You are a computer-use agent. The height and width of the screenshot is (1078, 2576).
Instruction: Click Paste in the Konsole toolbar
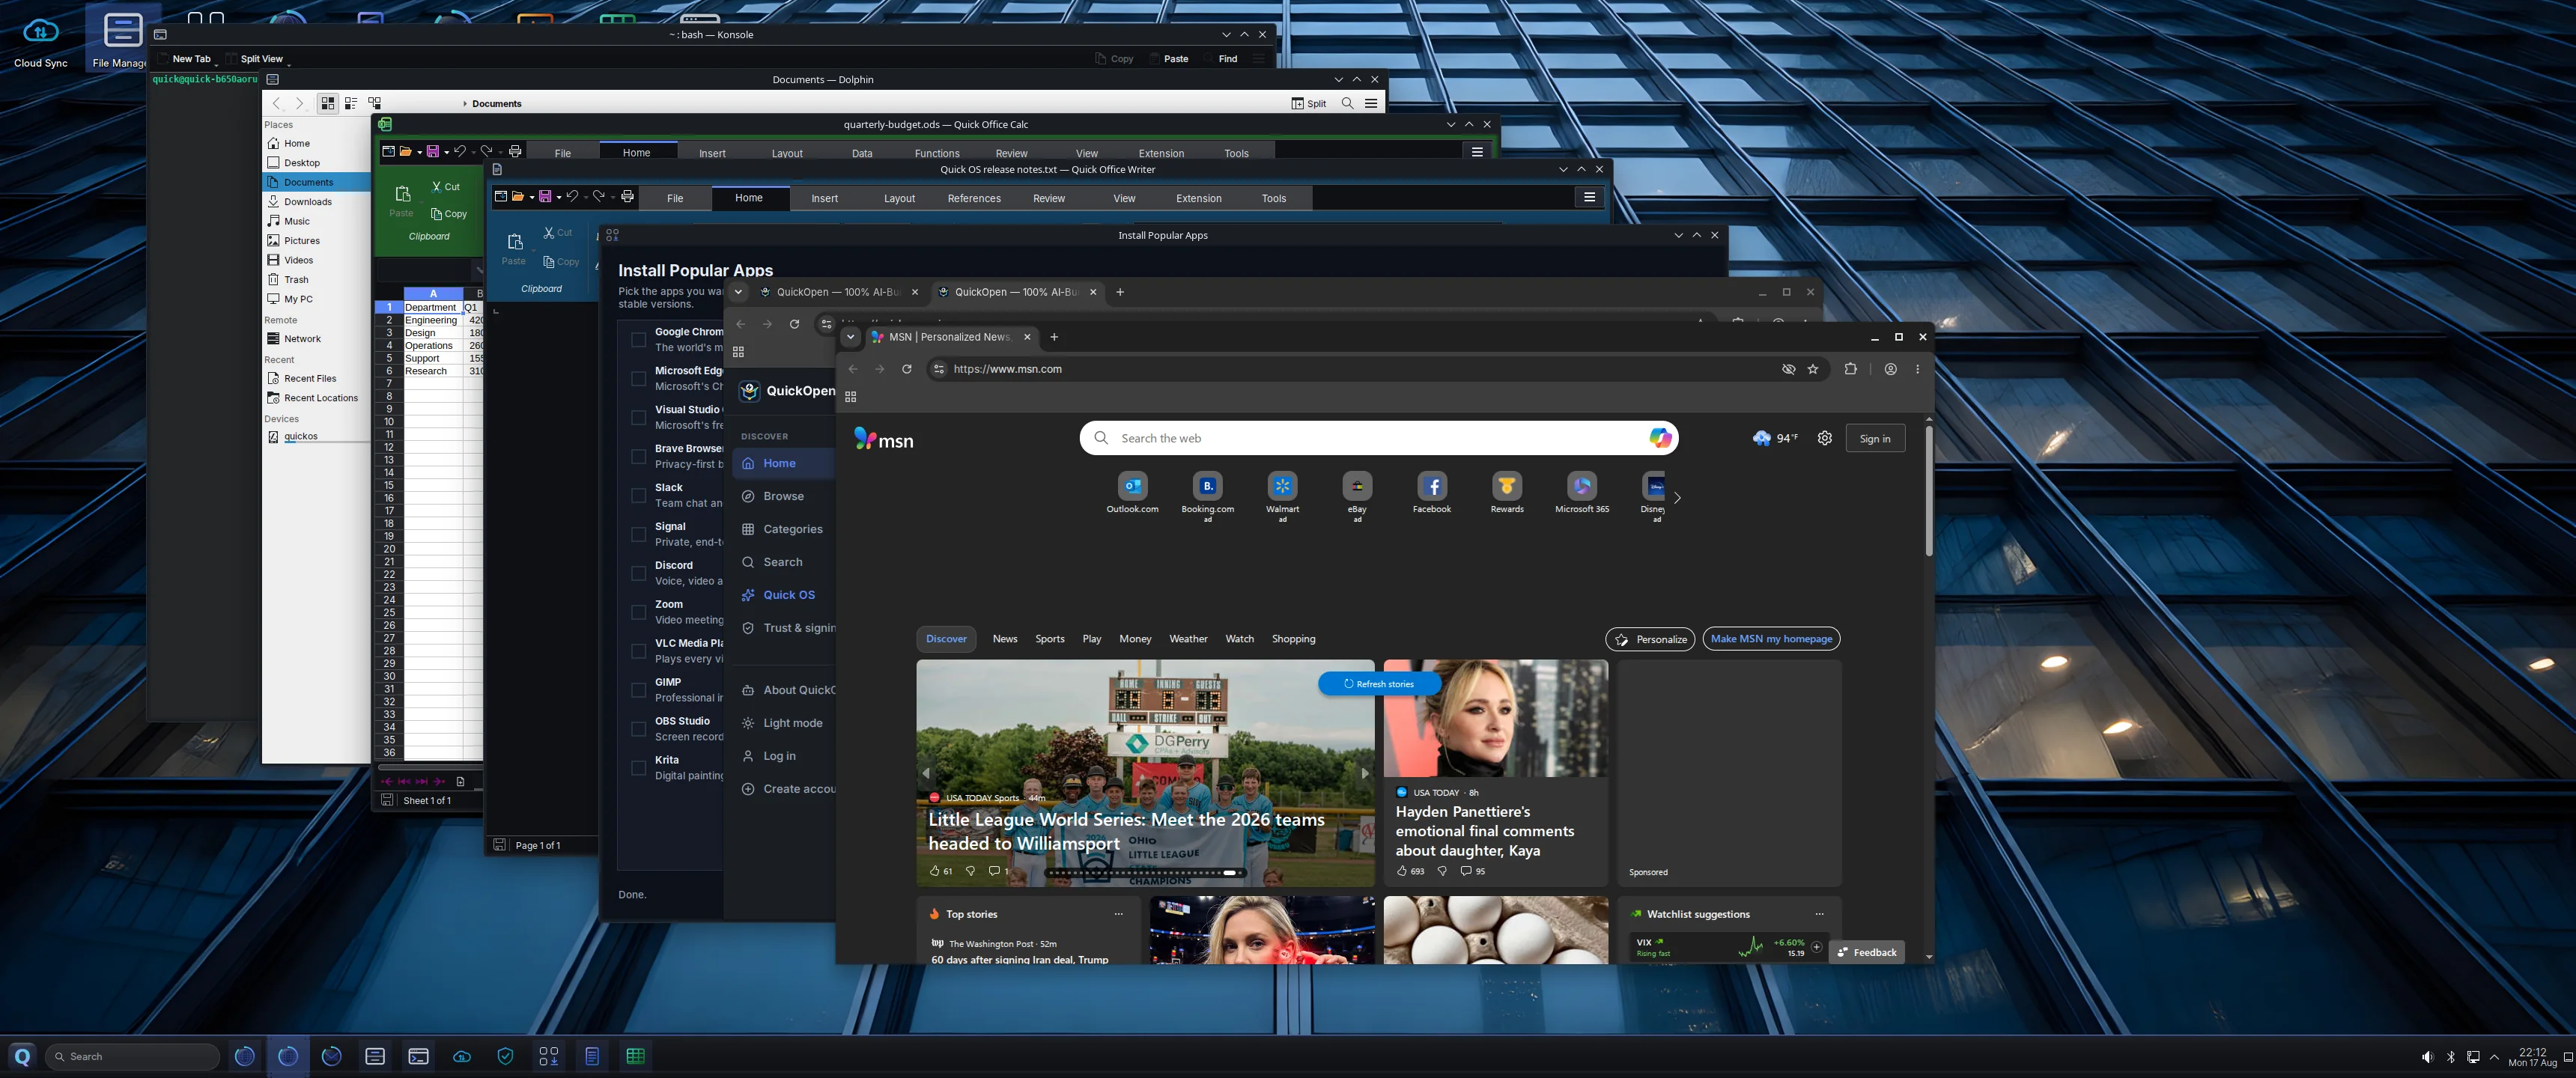1168,59
